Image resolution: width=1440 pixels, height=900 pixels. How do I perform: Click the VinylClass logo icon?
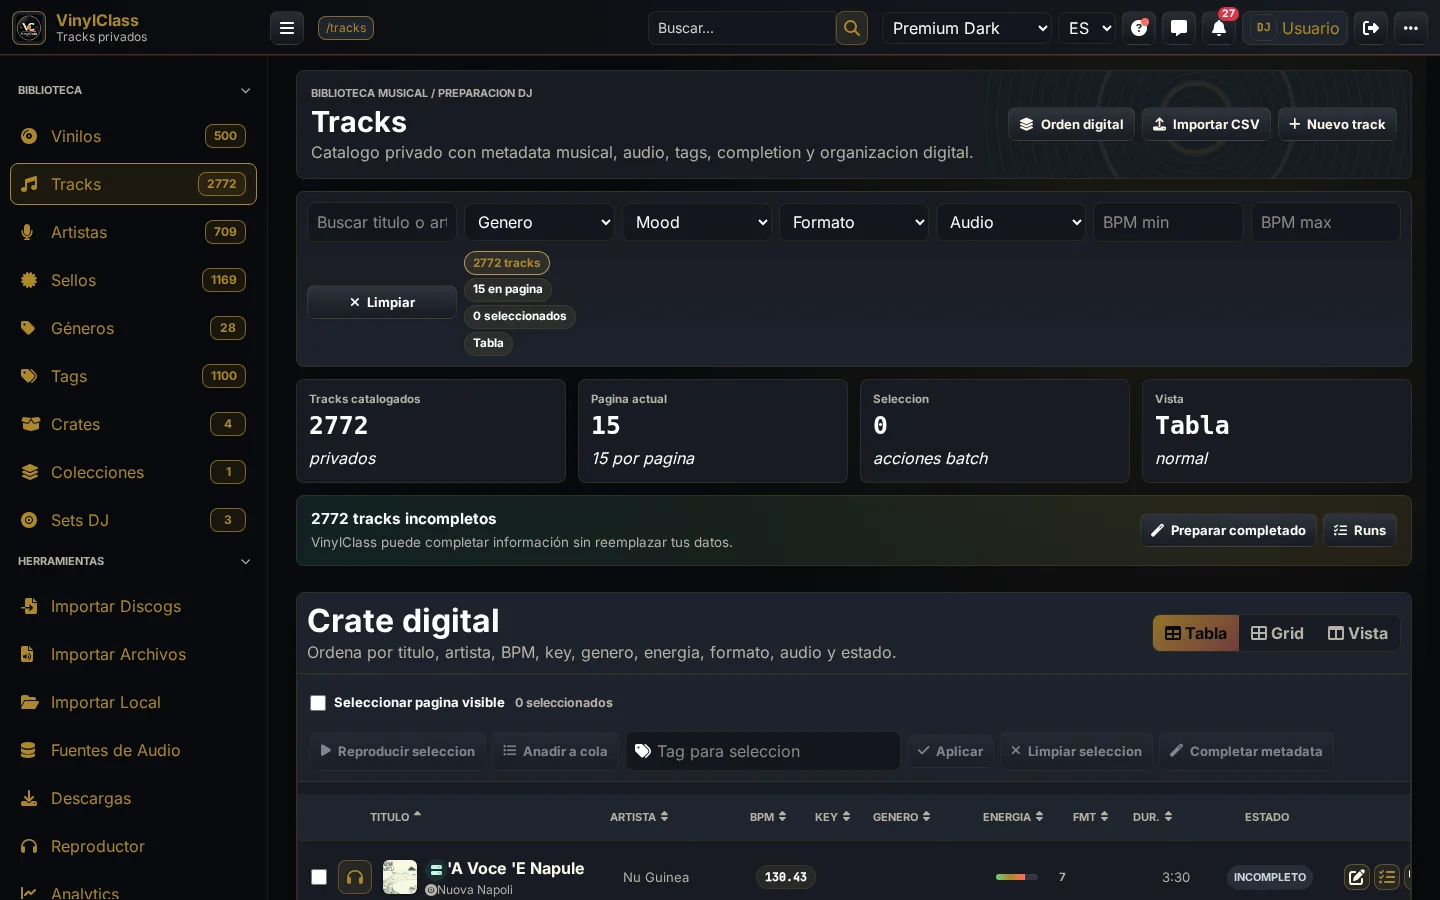point(29,28)
